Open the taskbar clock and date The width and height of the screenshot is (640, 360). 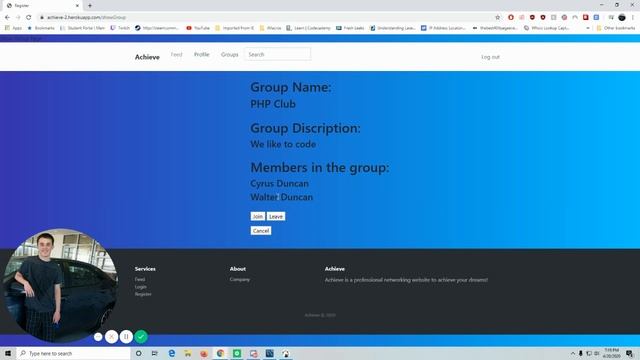[x=611, y=353]
